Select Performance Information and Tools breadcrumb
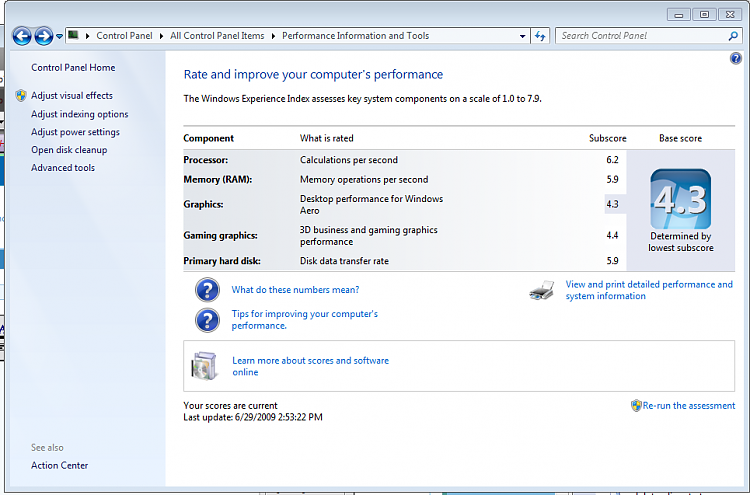Image resolution: width=750 pixels, height=495 pixels. (355, 36)
